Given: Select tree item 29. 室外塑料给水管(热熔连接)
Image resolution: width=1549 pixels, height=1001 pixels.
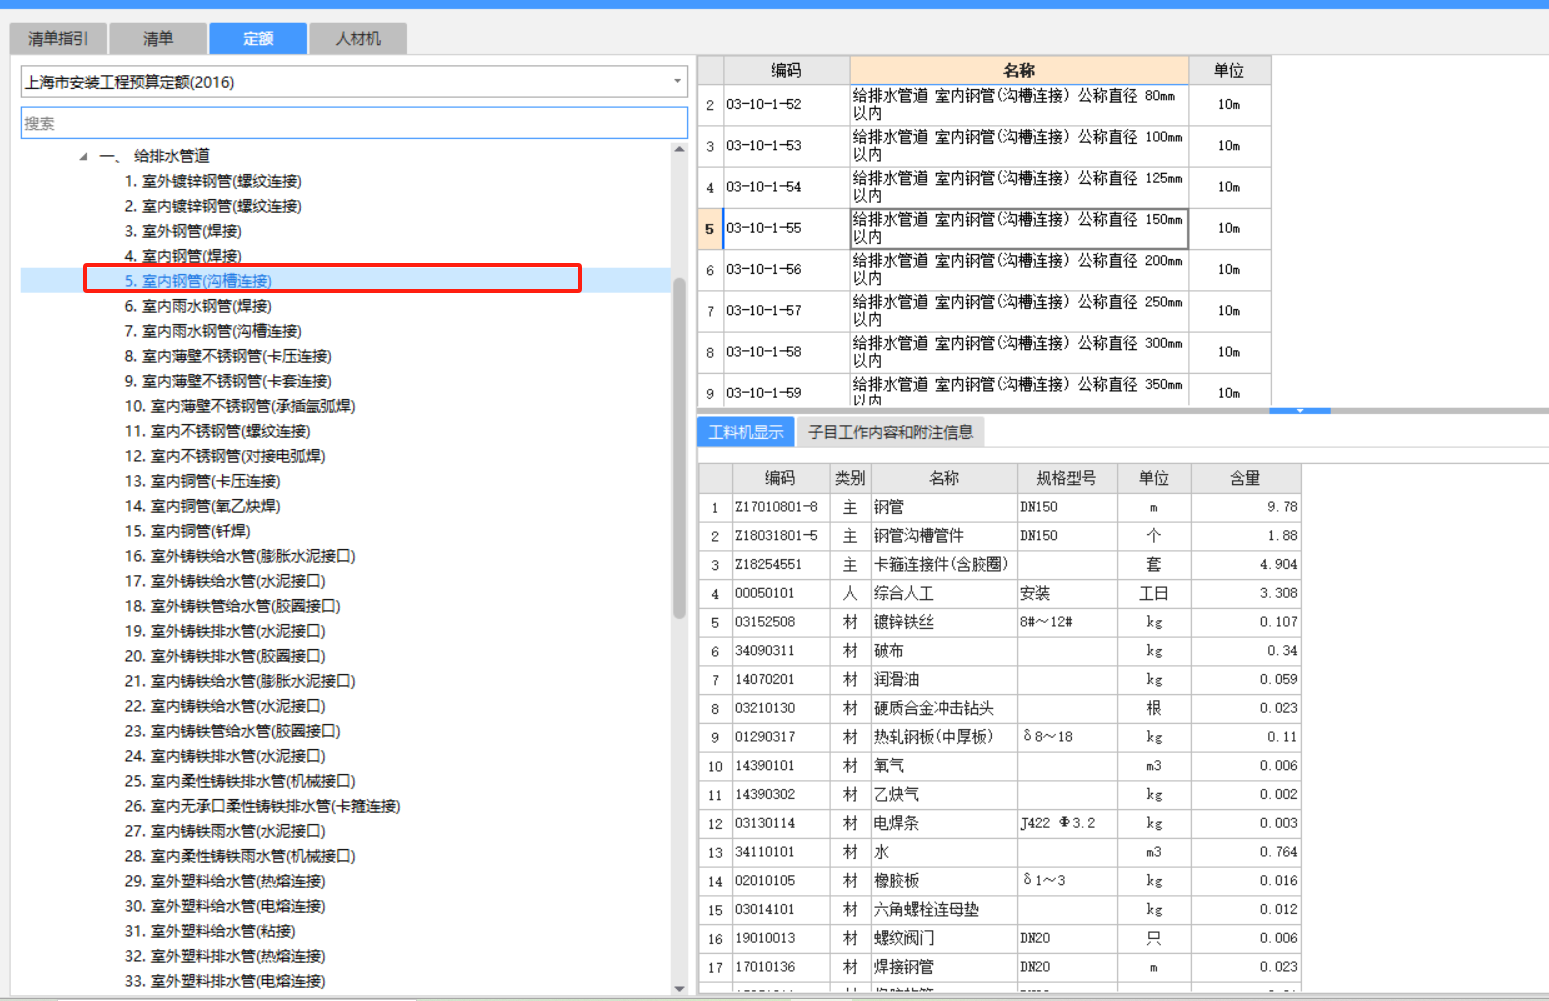Looking at the screenshot, I should (225, 881).
